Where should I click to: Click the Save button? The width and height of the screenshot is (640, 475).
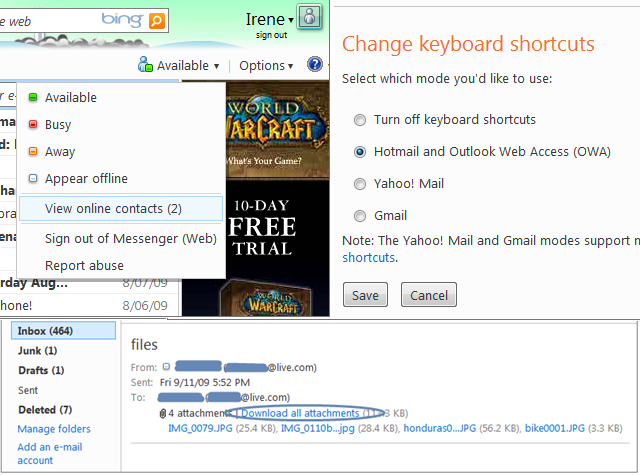(x=365, y=295)
